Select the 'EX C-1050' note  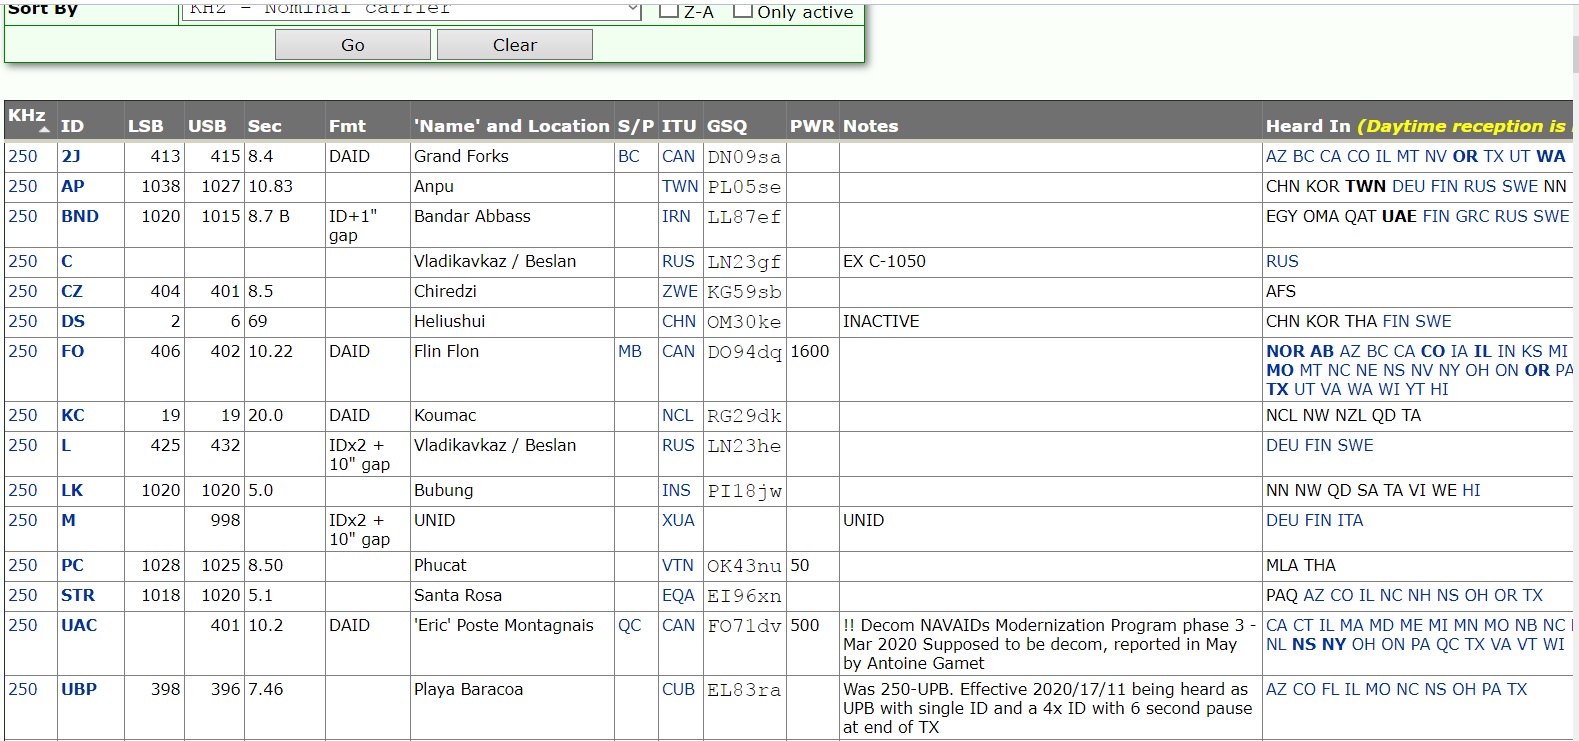click(x=884, y=261)
